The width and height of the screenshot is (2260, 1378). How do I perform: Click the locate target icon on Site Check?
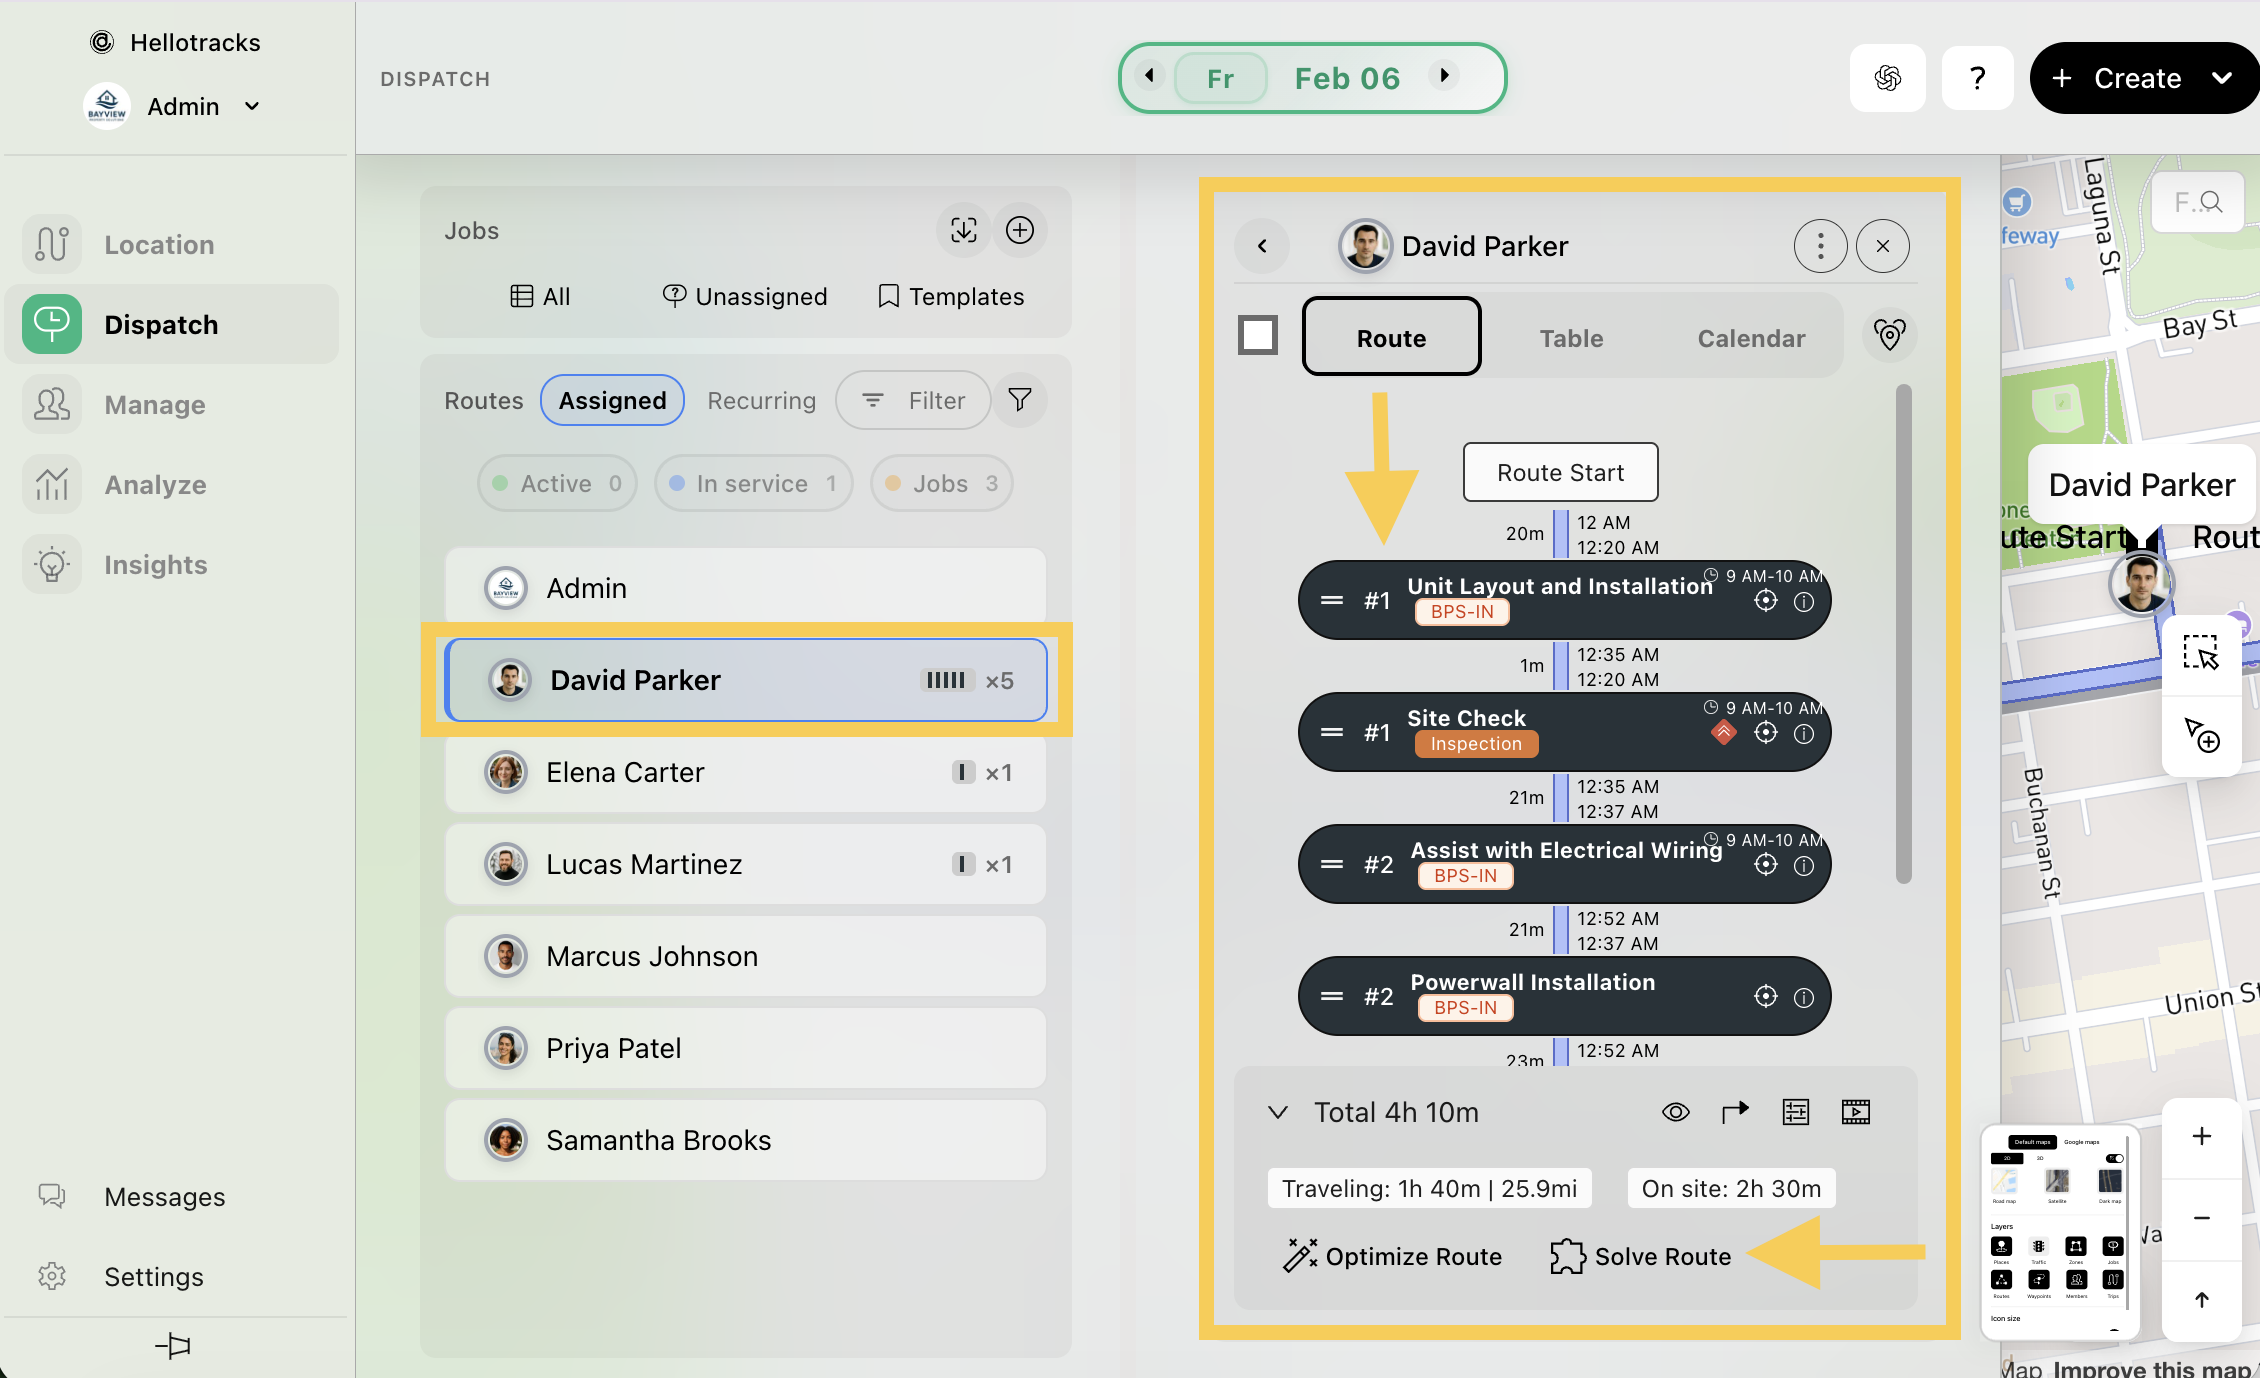point(1765,733)
